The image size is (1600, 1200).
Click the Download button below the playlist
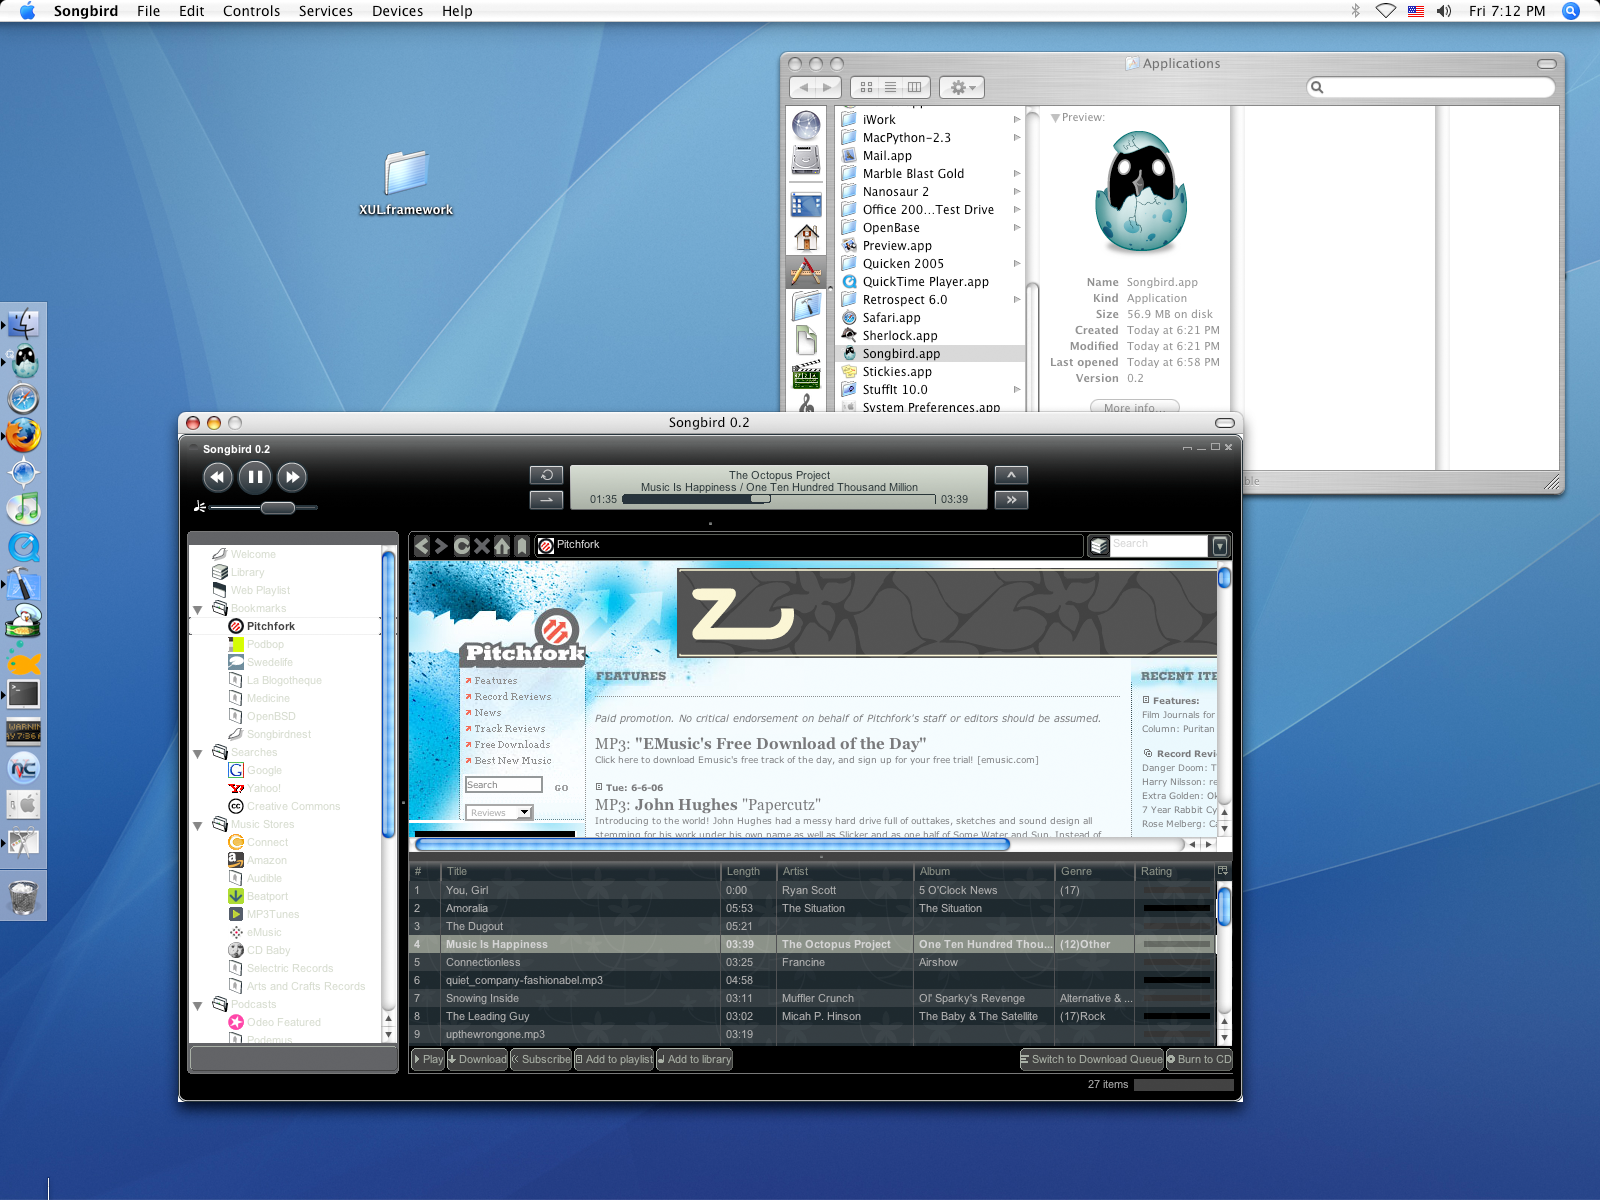pyautogui.click(x=477, y=1059)
